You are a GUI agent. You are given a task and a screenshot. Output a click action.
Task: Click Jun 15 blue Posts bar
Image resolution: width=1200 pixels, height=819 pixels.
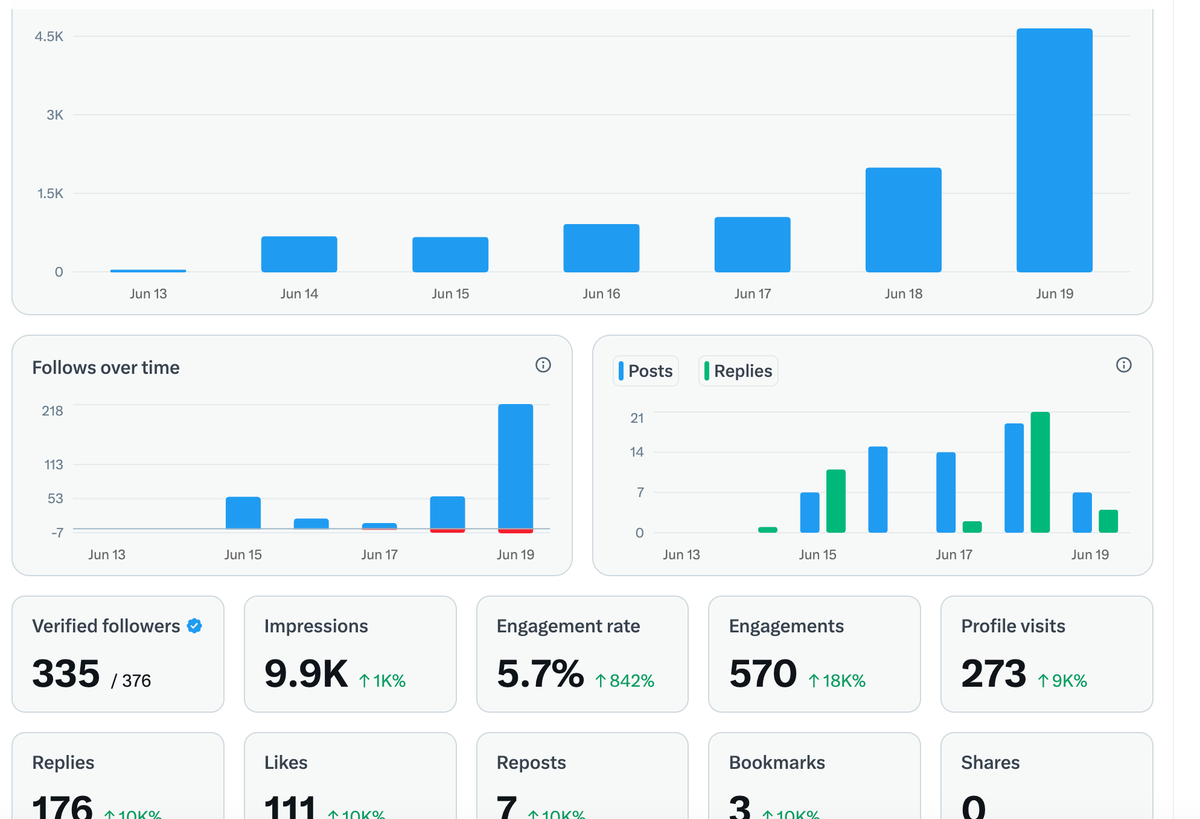[810, 512]
